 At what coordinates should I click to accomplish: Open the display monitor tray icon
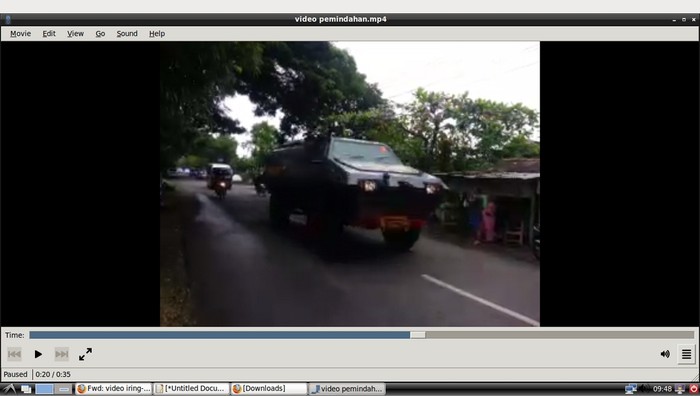680,389
